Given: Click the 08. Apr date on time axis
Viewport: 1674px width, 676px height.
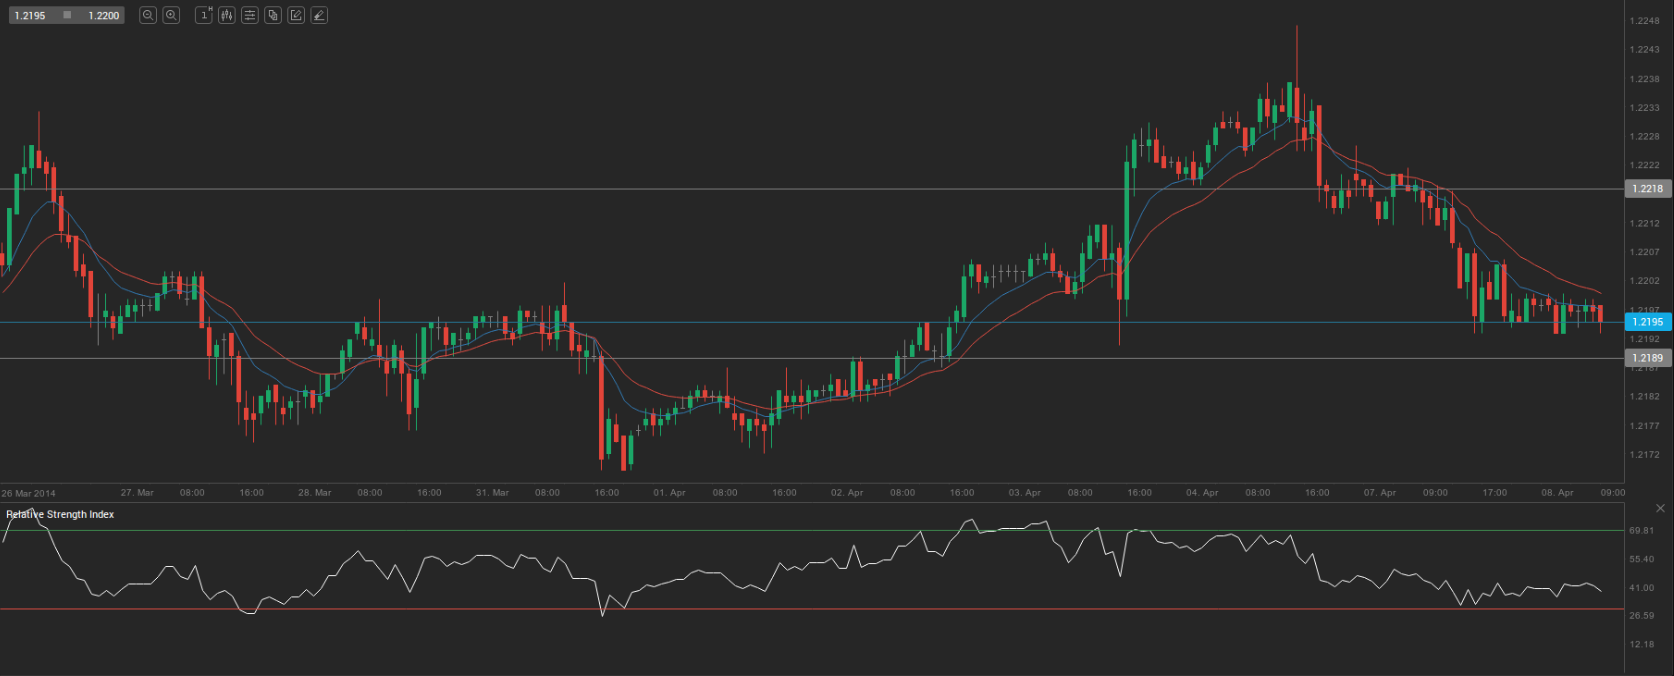Looking at the screenshot, I should 1557,493.
